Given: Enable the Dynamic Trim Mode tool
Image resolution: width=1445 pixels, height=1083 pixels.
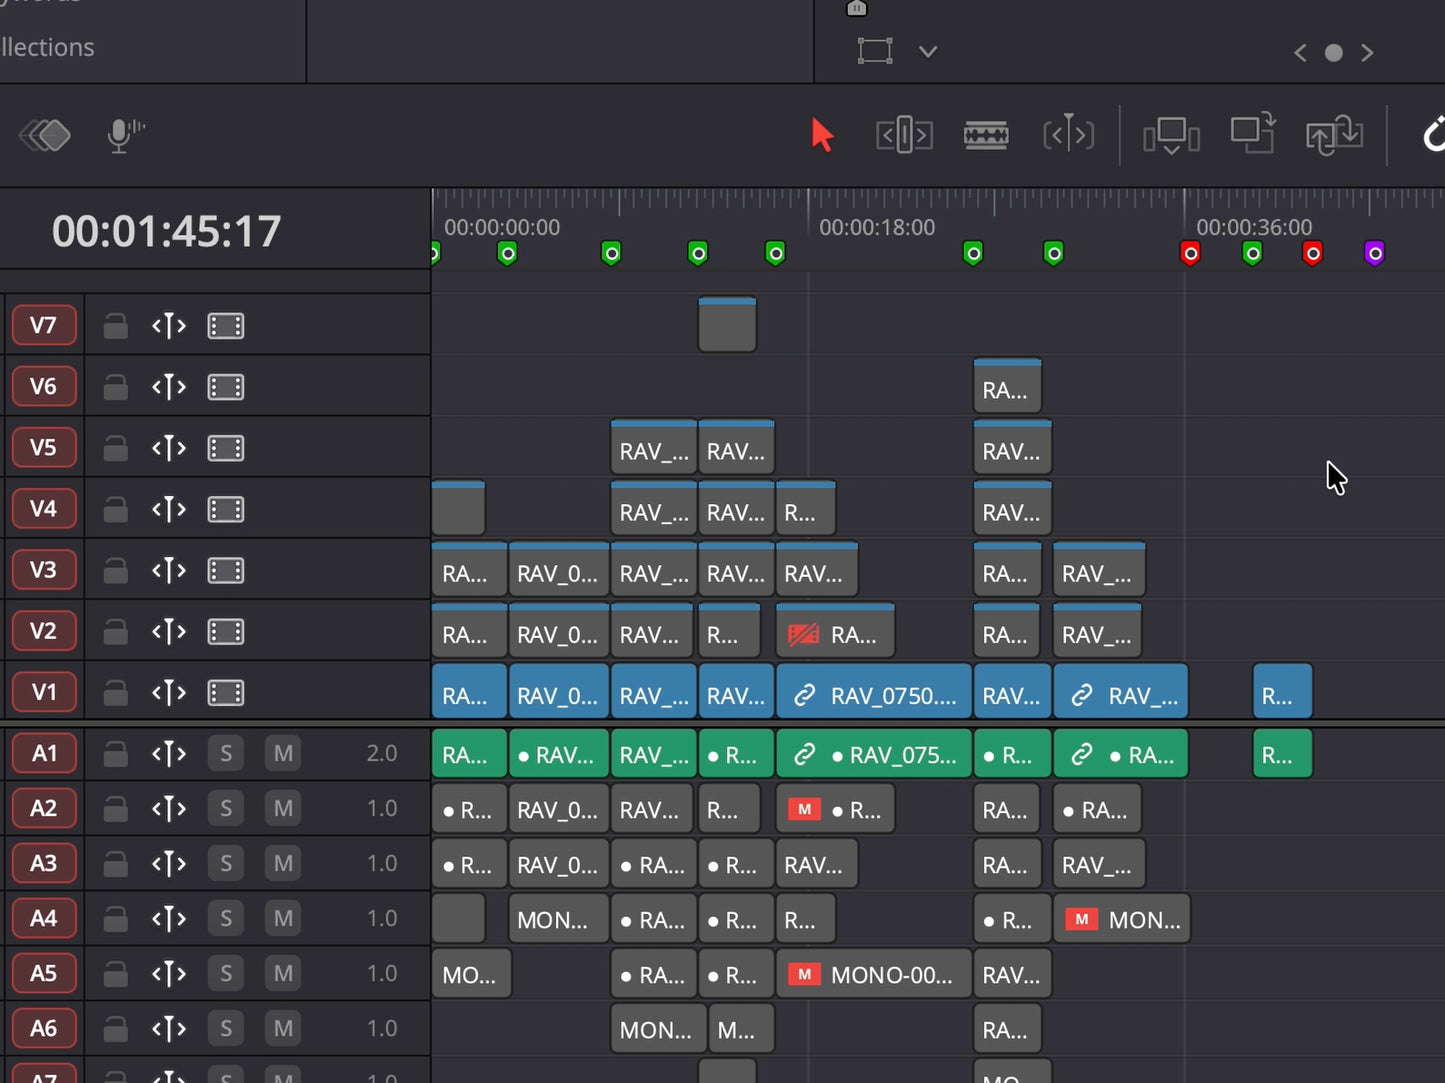Looking at the screenshot, I should click(x=1068, y=134).
